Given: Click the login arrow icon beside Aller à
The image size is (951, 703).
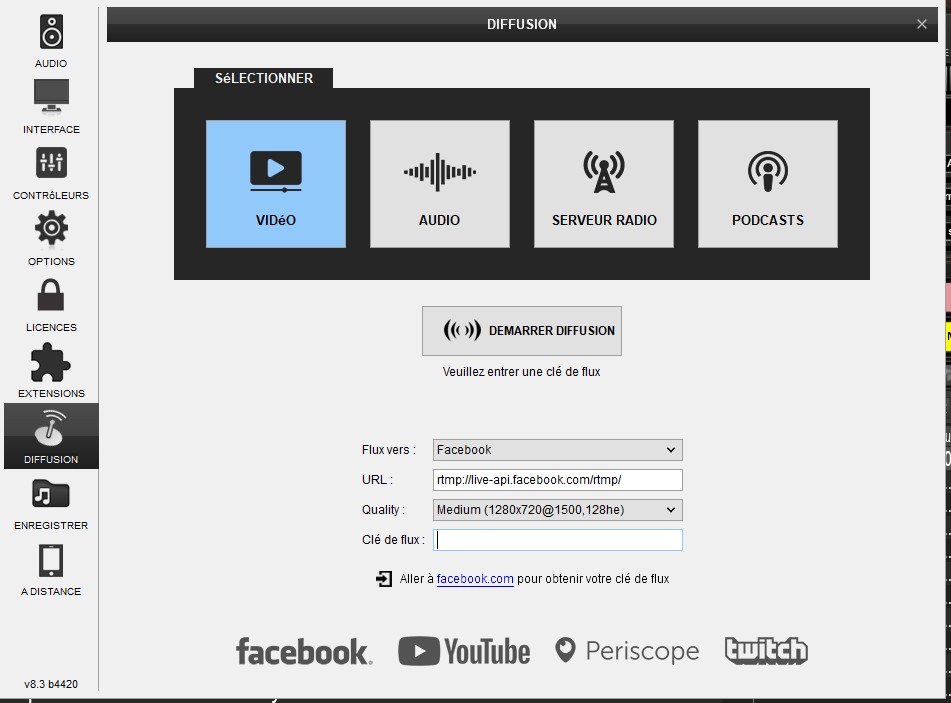Looking at the screenshot, I should click(x=383, y=579).
